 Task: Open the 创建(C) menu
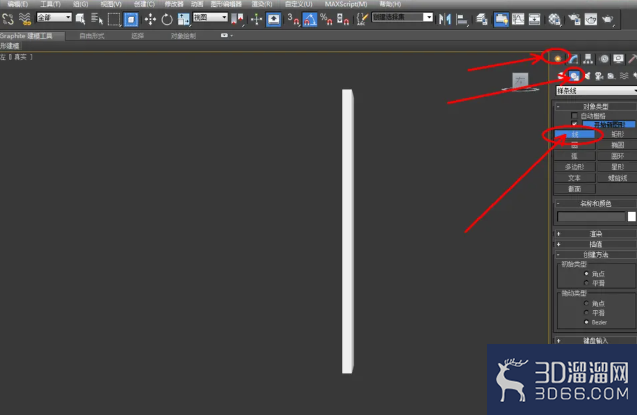(144, 4)
